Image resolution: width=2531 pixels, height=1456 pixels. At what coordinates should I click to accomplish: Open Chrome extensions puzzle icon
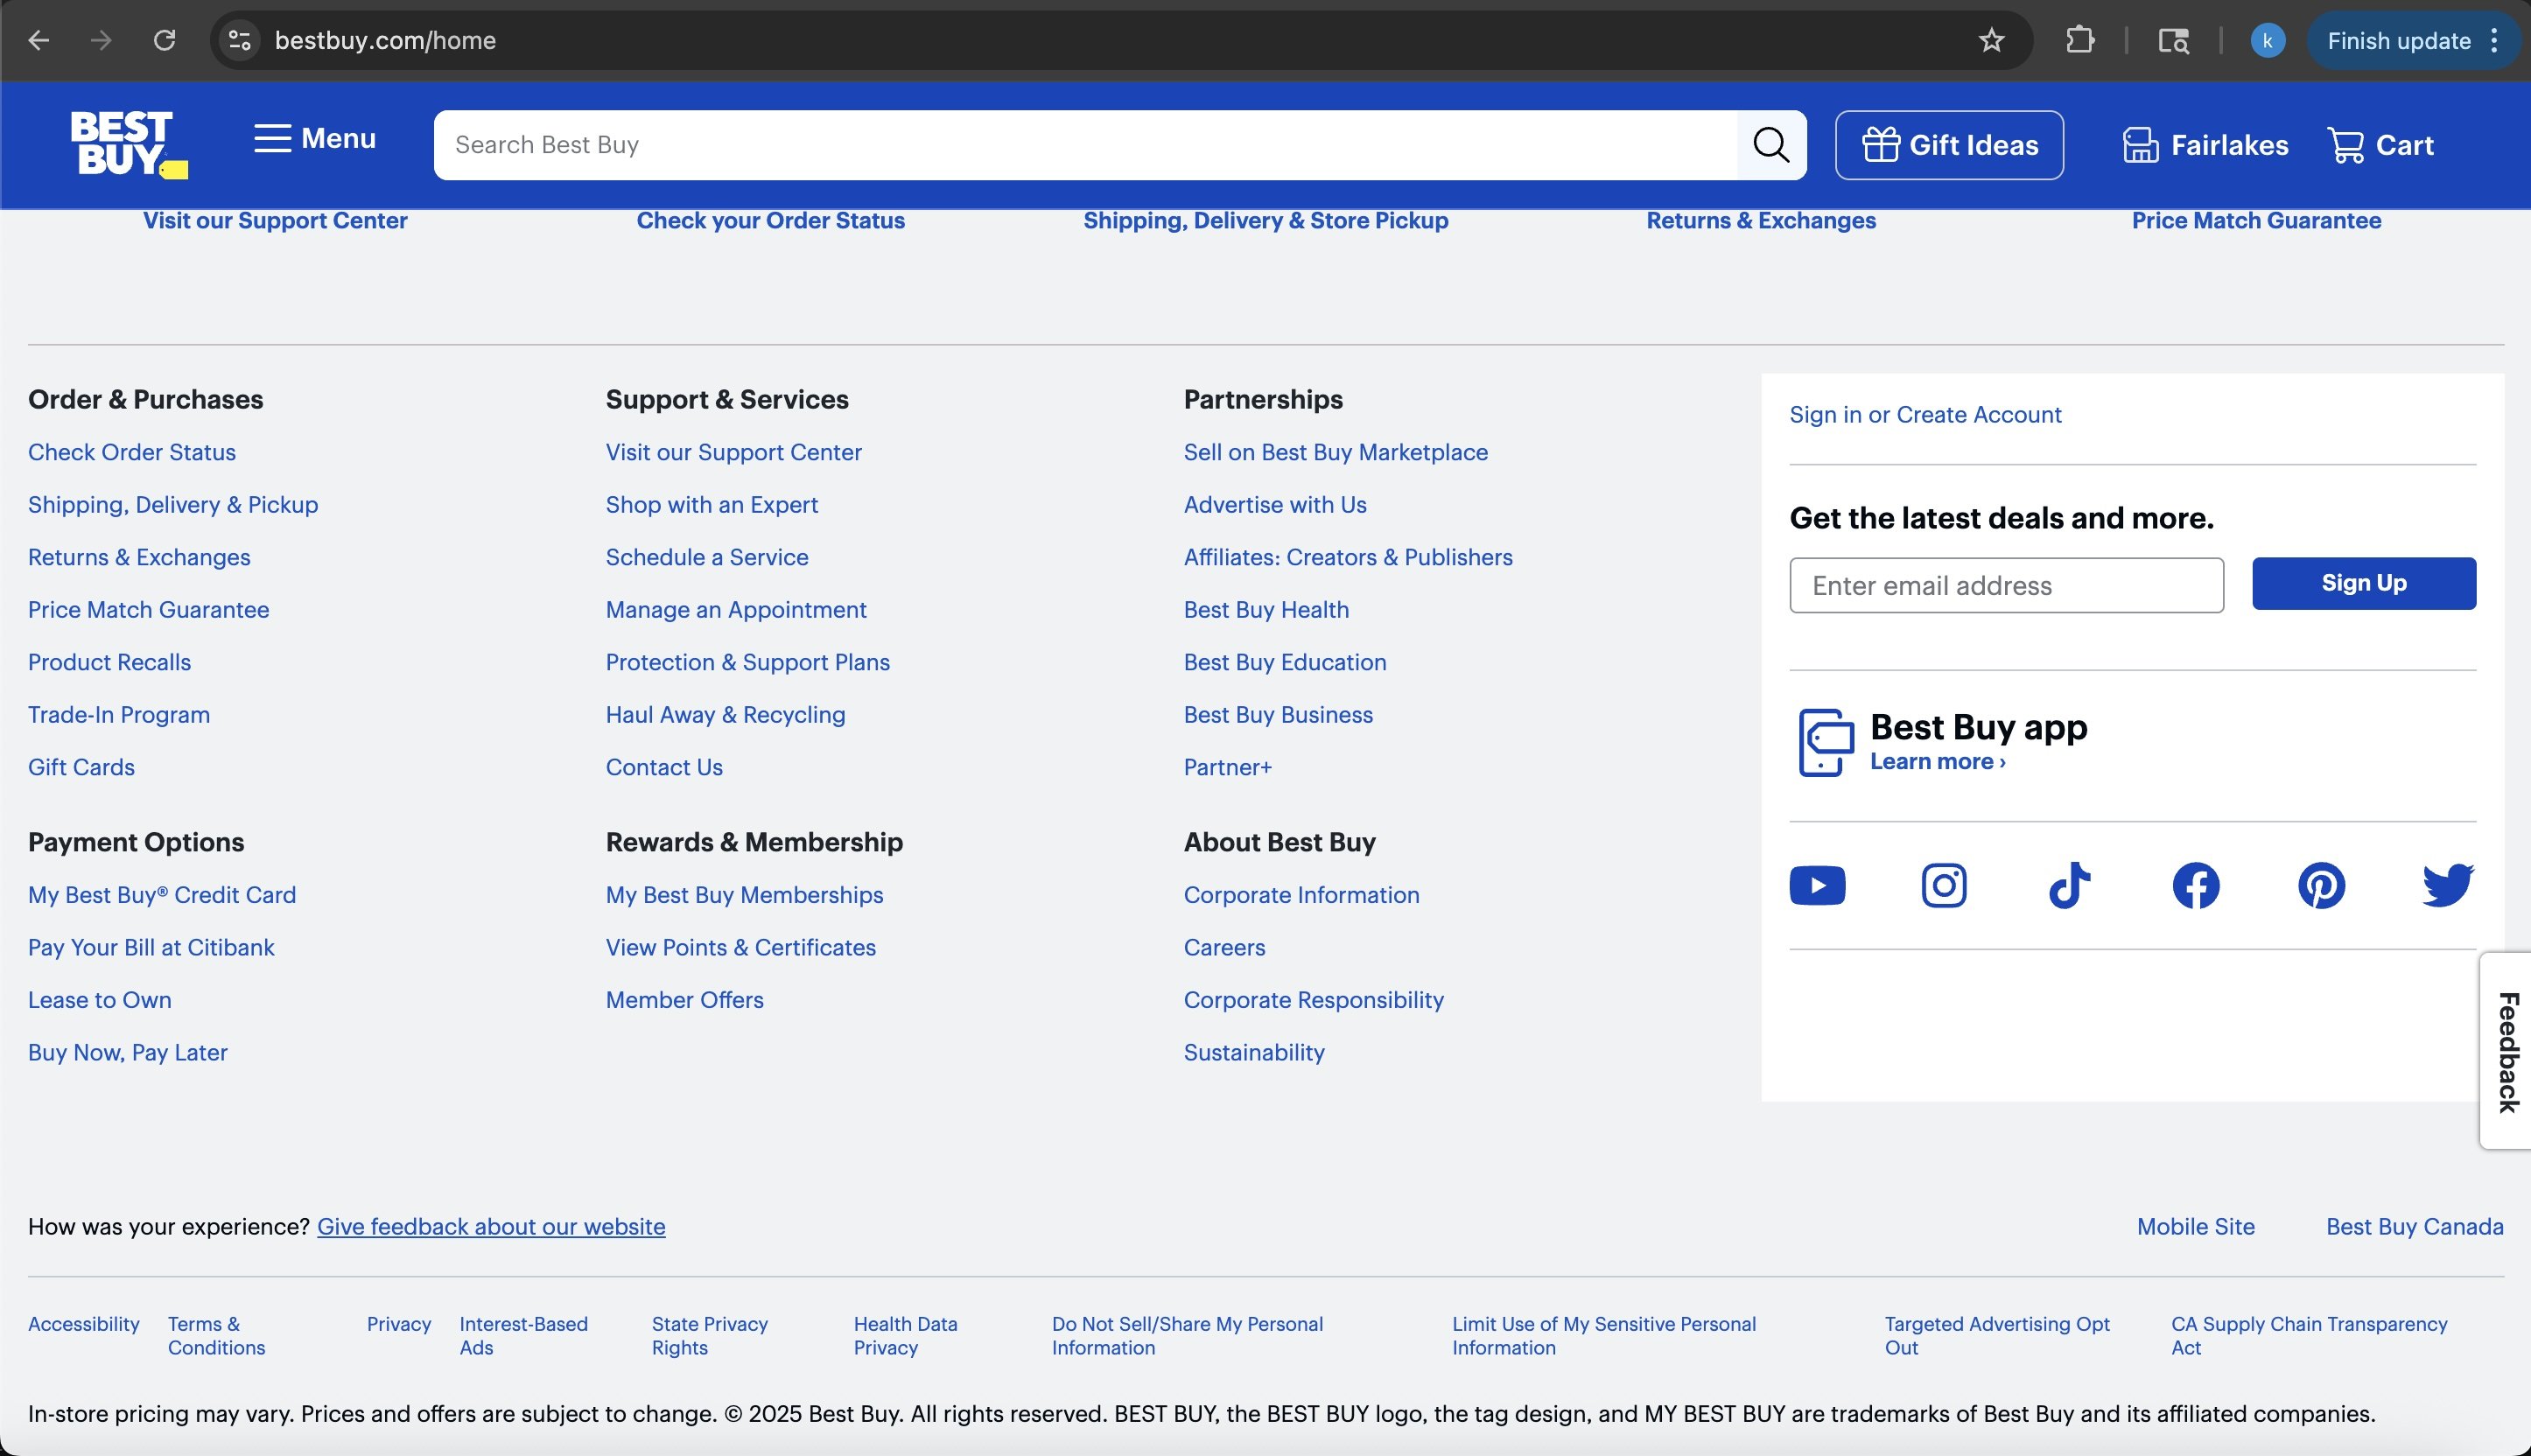[x=2079, y=40]
